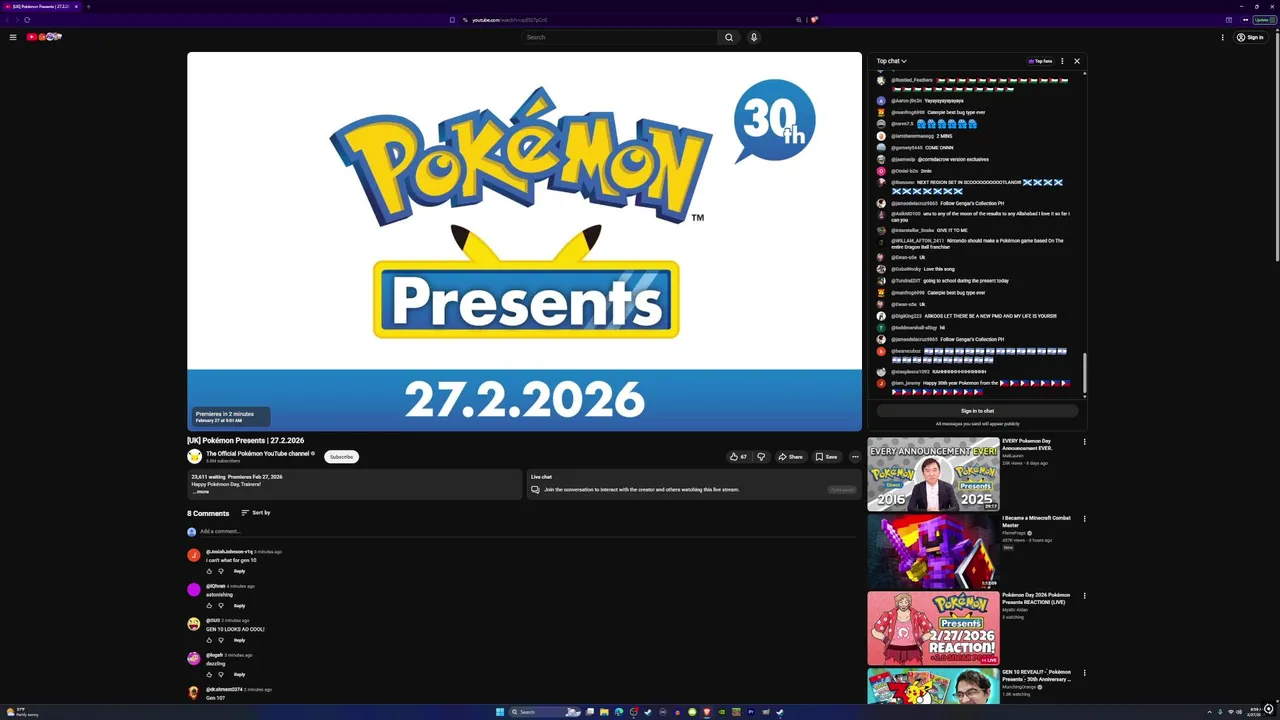The width and height of the screenshot is (1280, 720).
Task: Focus the YouTube search input field
Action: coord(620,37)
